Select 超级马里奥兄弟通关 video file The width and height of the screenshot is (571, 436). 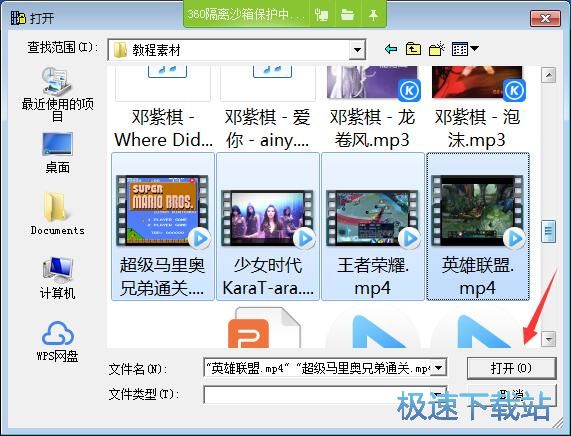pos(162,227)
